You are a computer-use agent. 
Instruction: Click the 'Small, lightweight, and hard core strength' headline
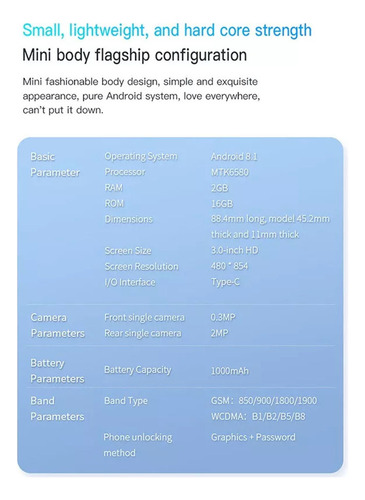167,31
